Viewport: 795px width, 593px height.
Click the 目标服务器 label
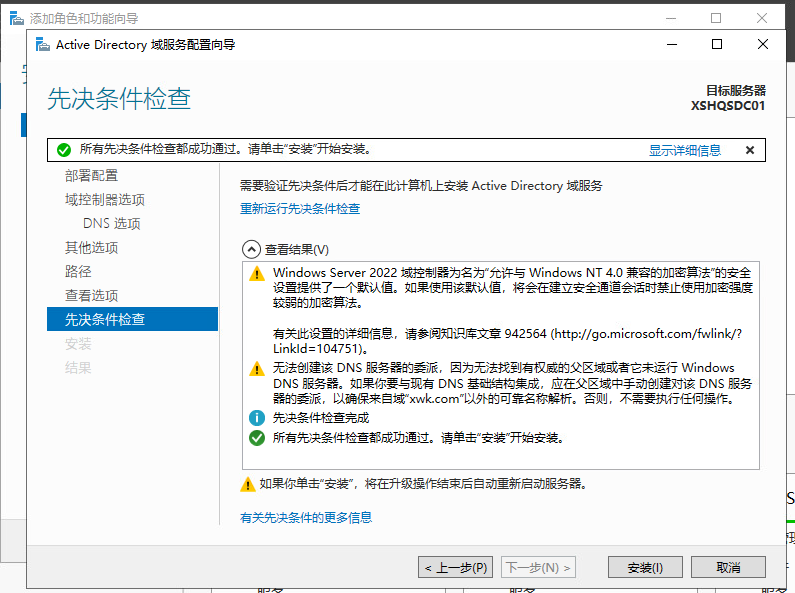[x=736, y=90]
